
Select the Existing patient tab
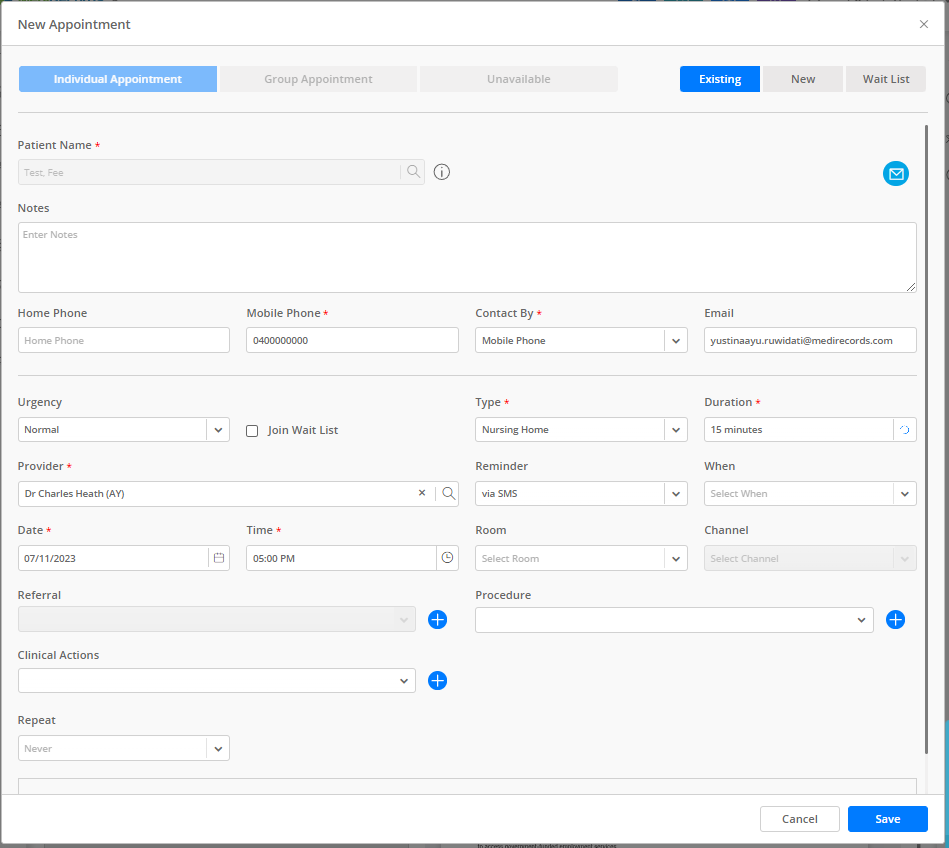point(720,79)
